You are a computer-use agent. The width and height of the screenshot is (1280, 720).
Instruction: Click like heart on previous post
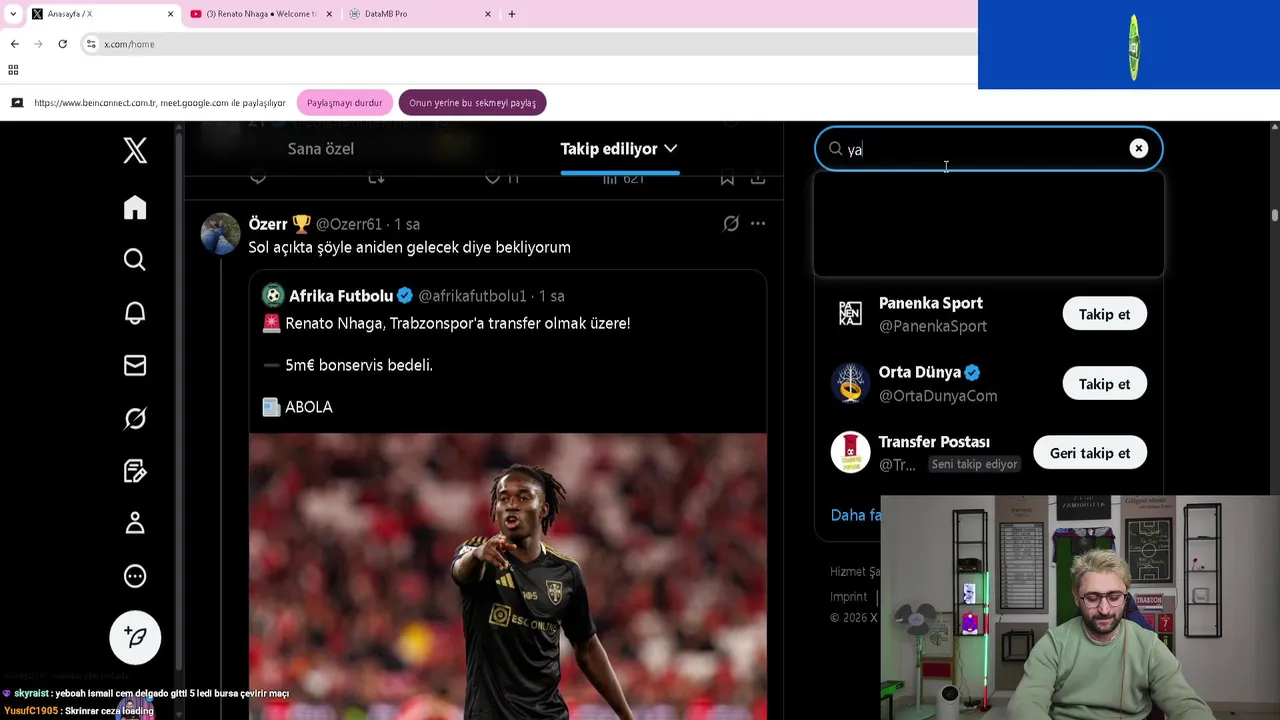coord(492,179)
